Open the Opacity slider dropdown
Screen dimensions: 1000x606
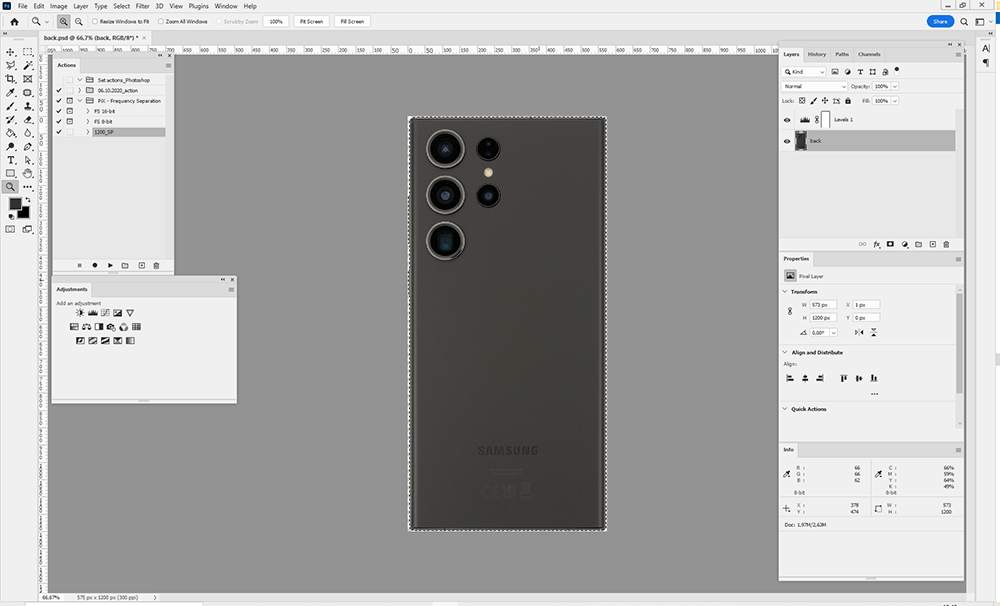[x=895, y=86]
